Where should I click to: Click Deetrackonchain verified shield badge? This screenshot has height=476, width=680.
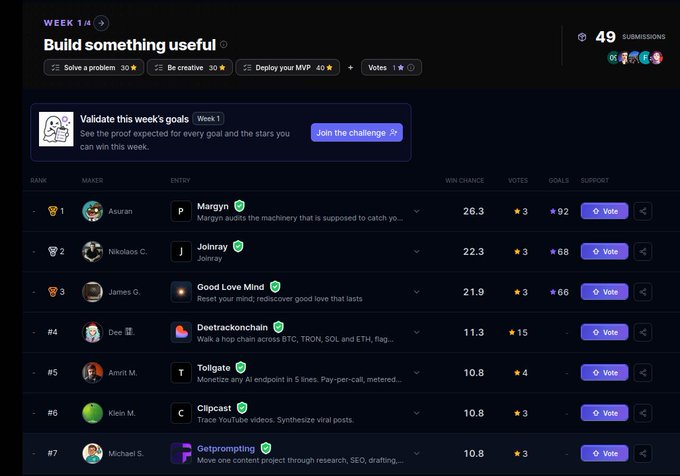click(x=278, y=327)
